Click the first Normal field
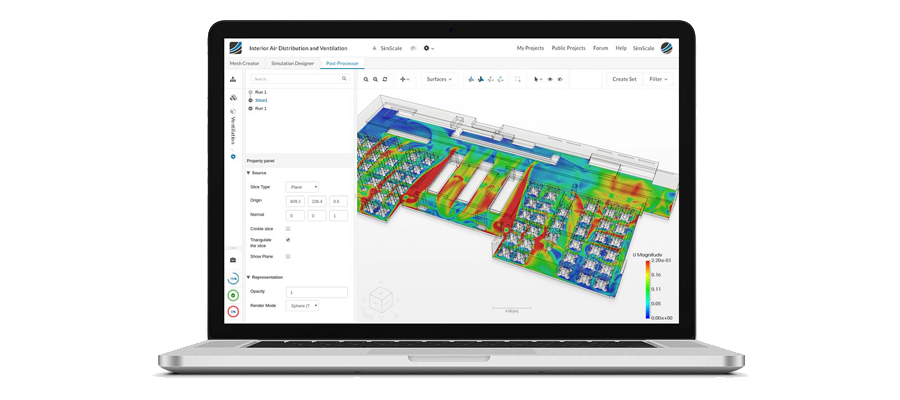 [x=295, y=216]
